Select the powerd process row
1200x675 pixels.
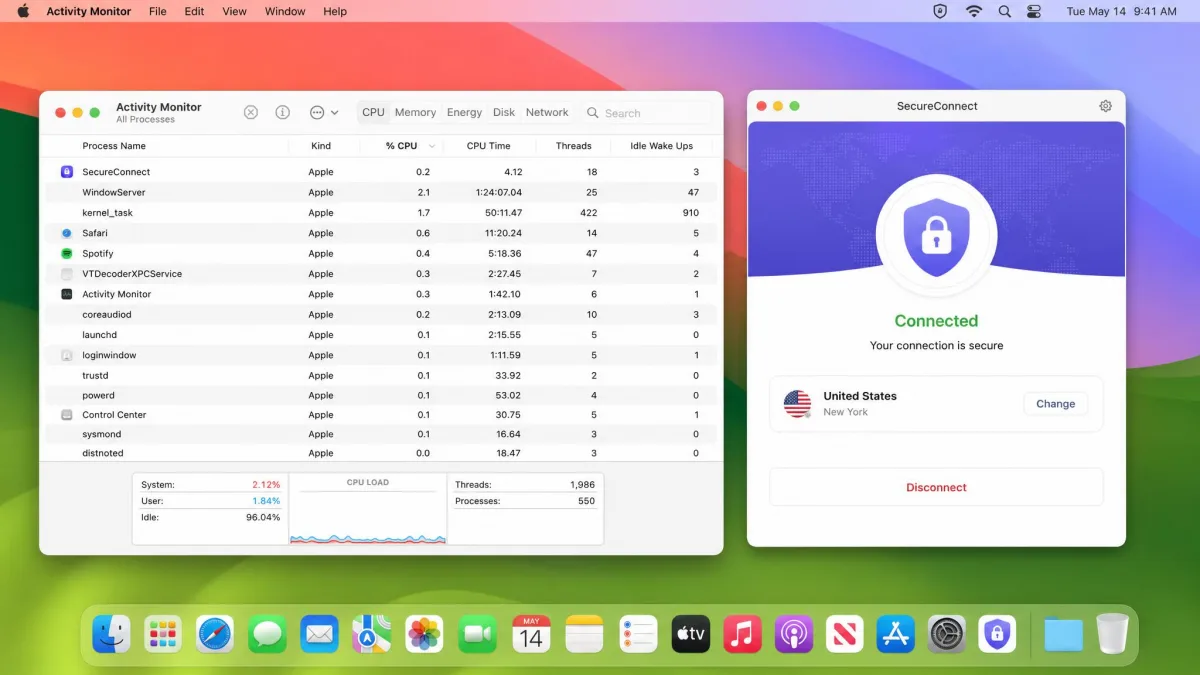[x=381, y=395]
